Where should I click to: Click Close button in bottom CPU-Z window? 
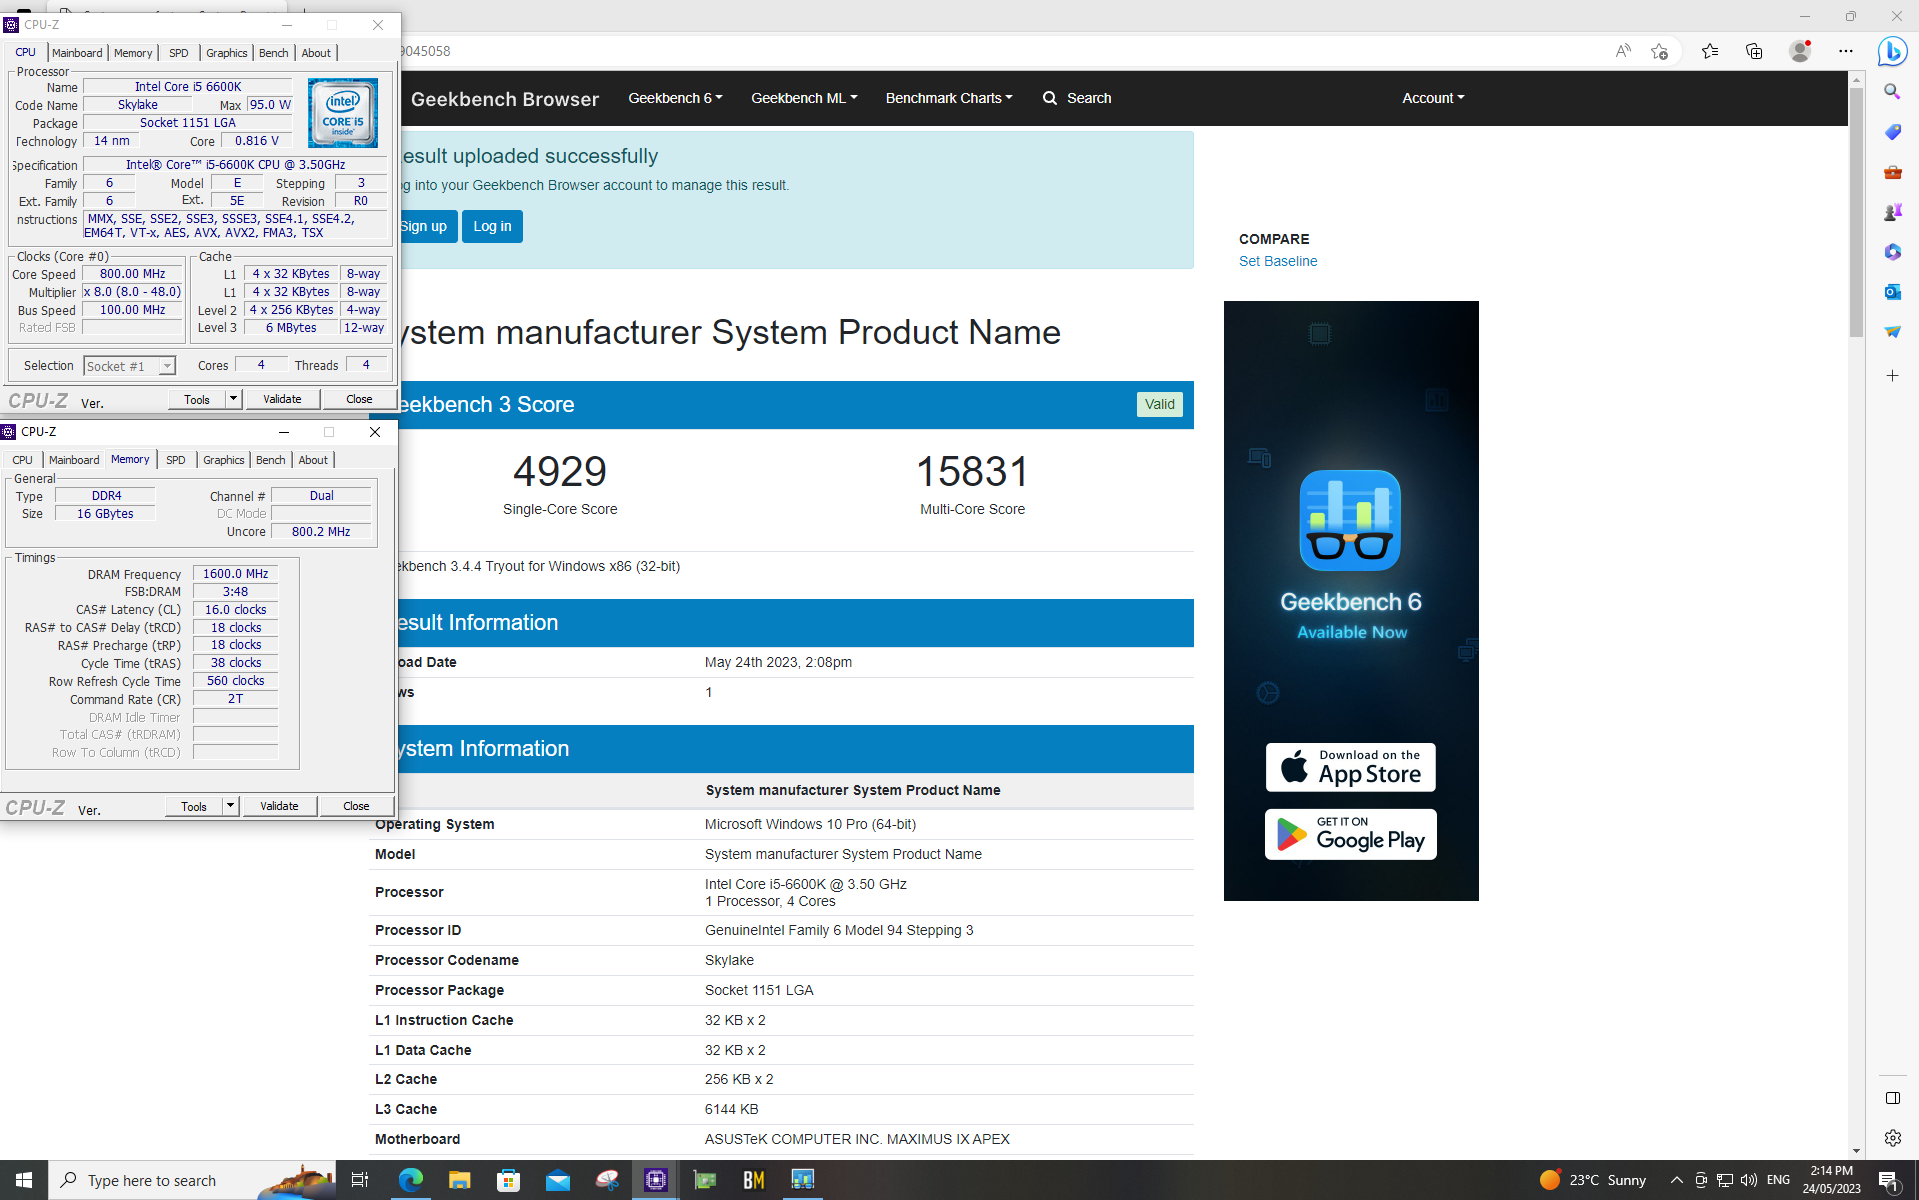click(x=356, y=806)
